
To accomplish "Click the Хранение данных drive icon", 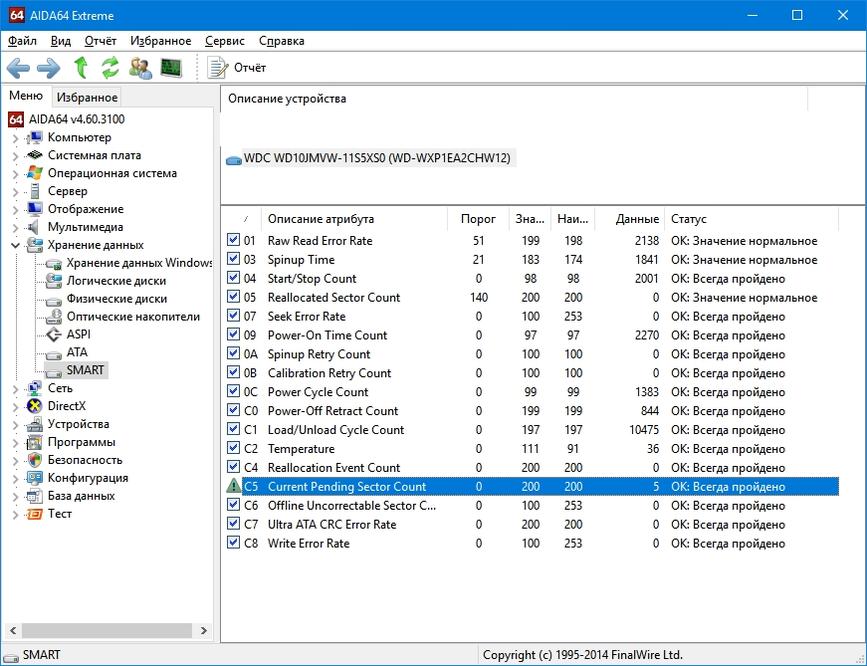I will 34,244.
